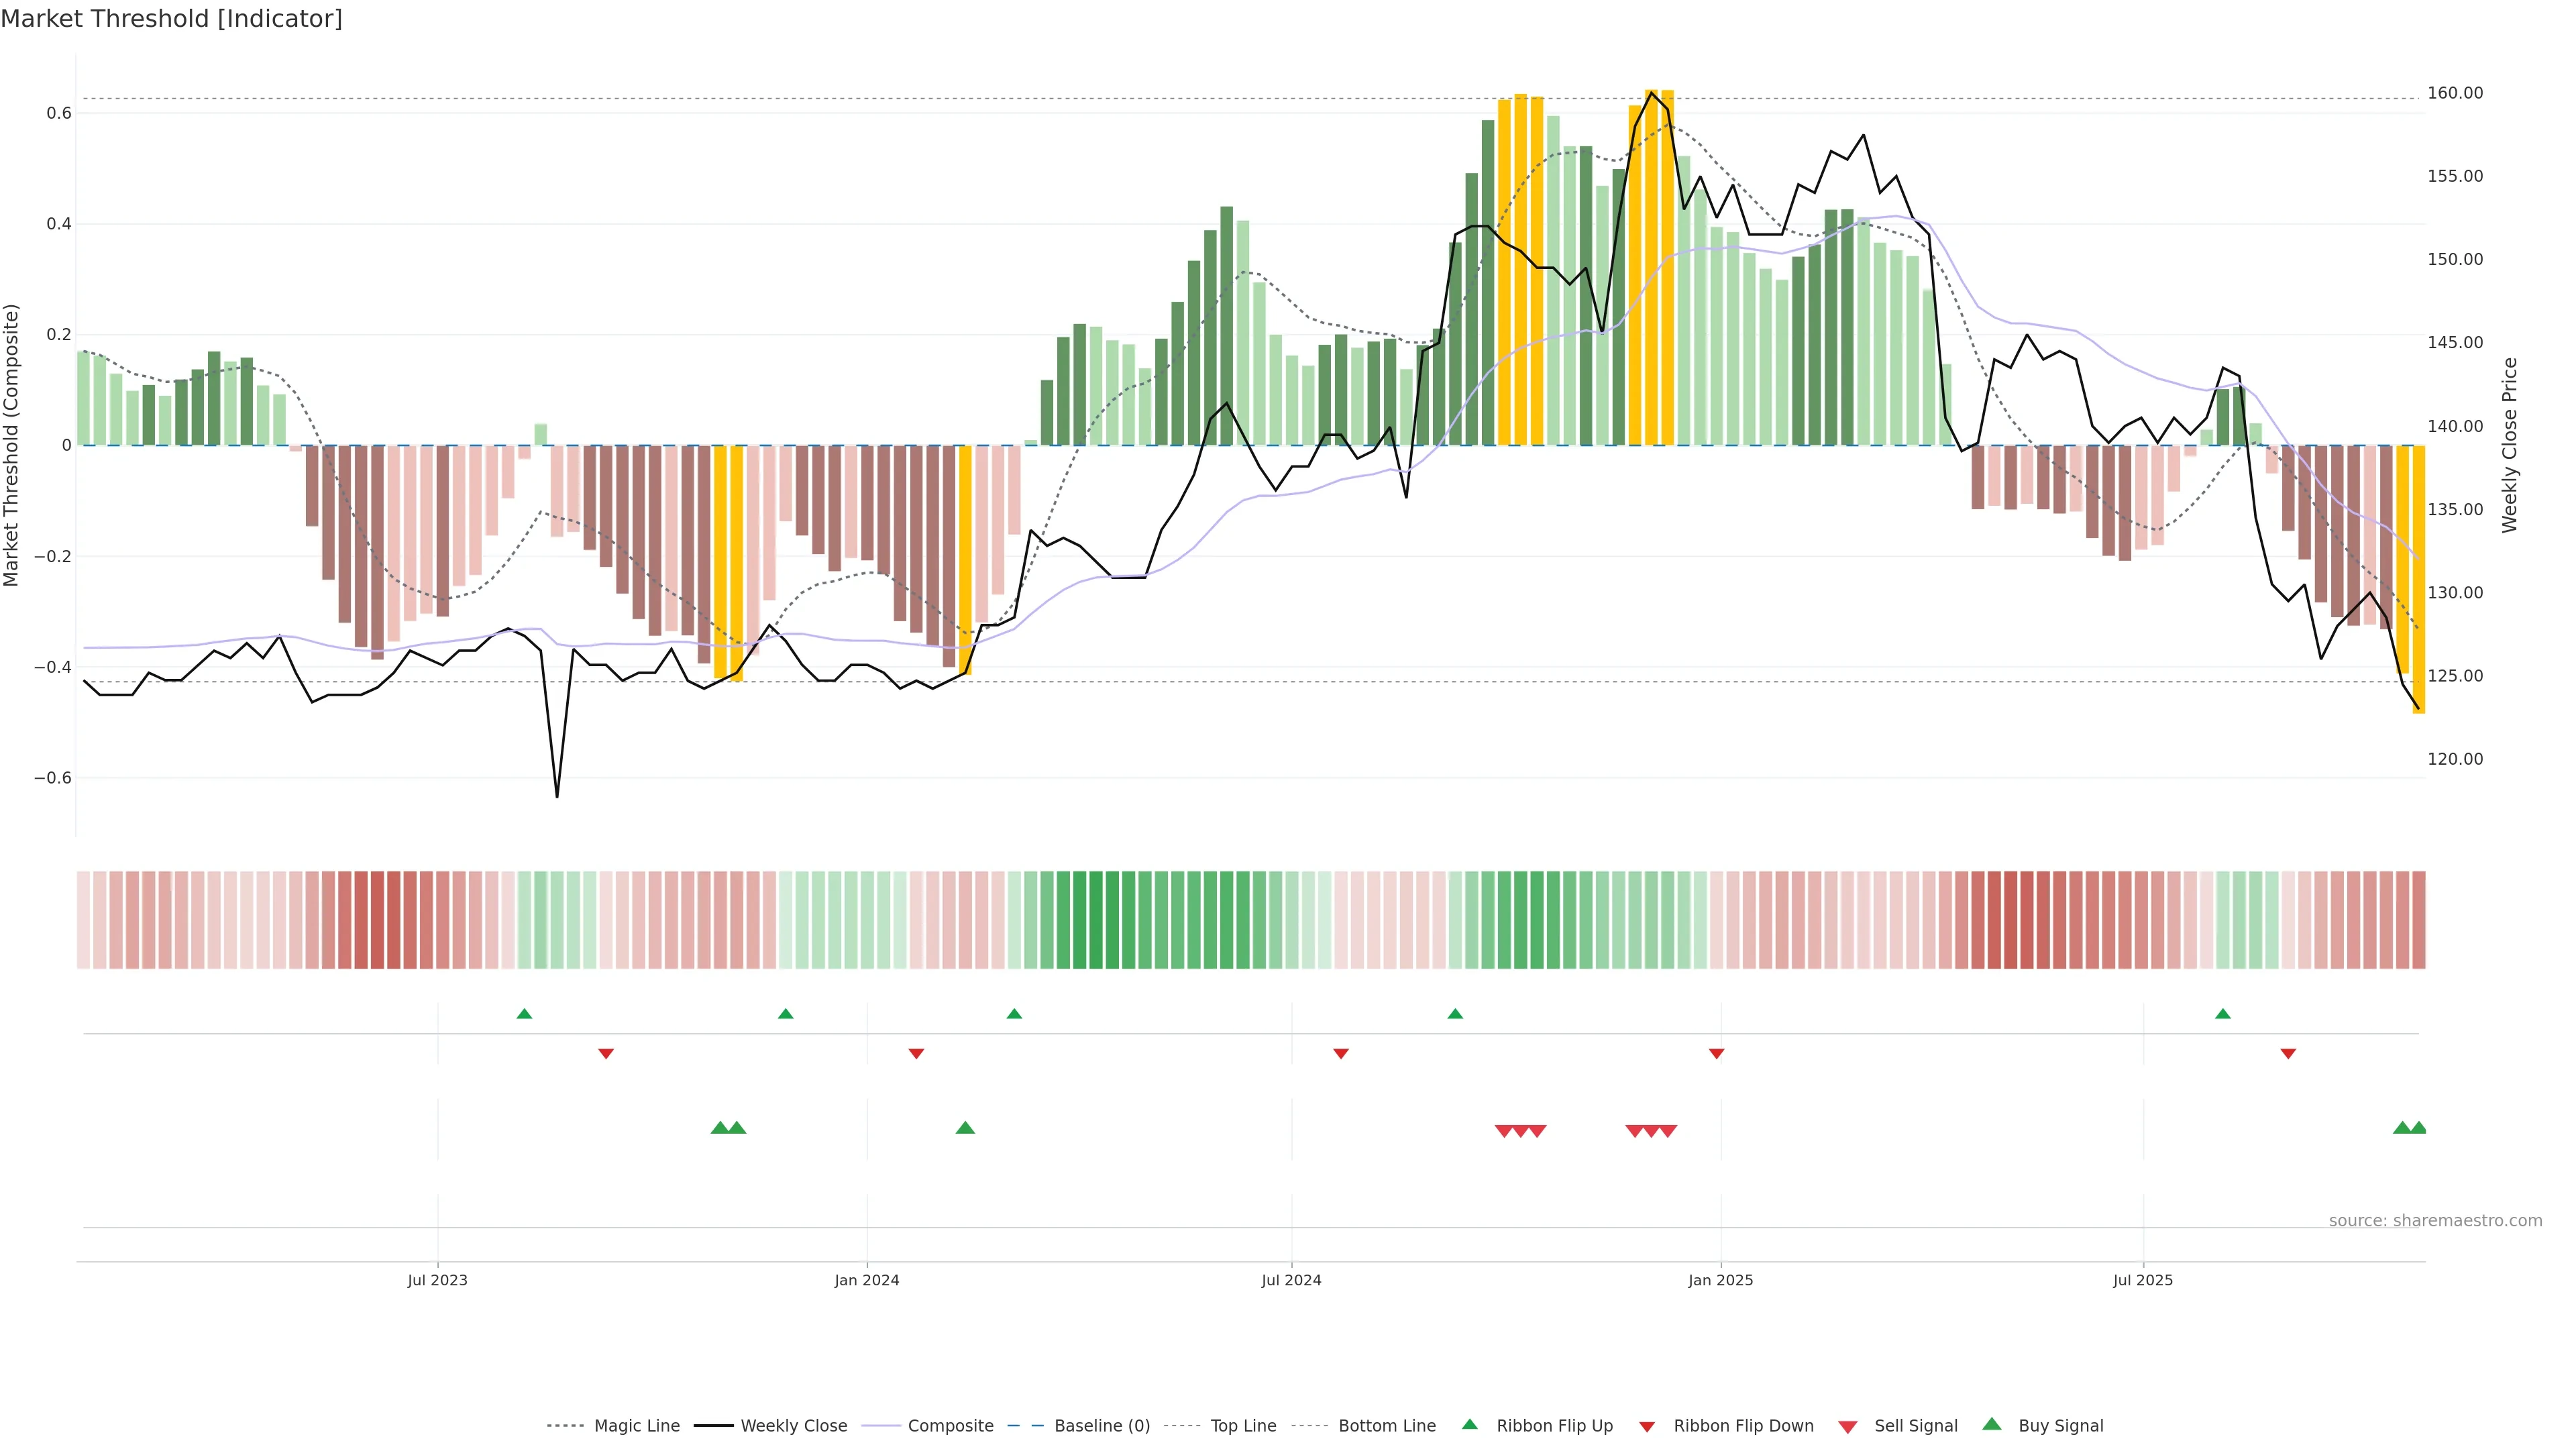Click the 160.00 price axis tick label
The image size is (2576, 1449).
2455,93
